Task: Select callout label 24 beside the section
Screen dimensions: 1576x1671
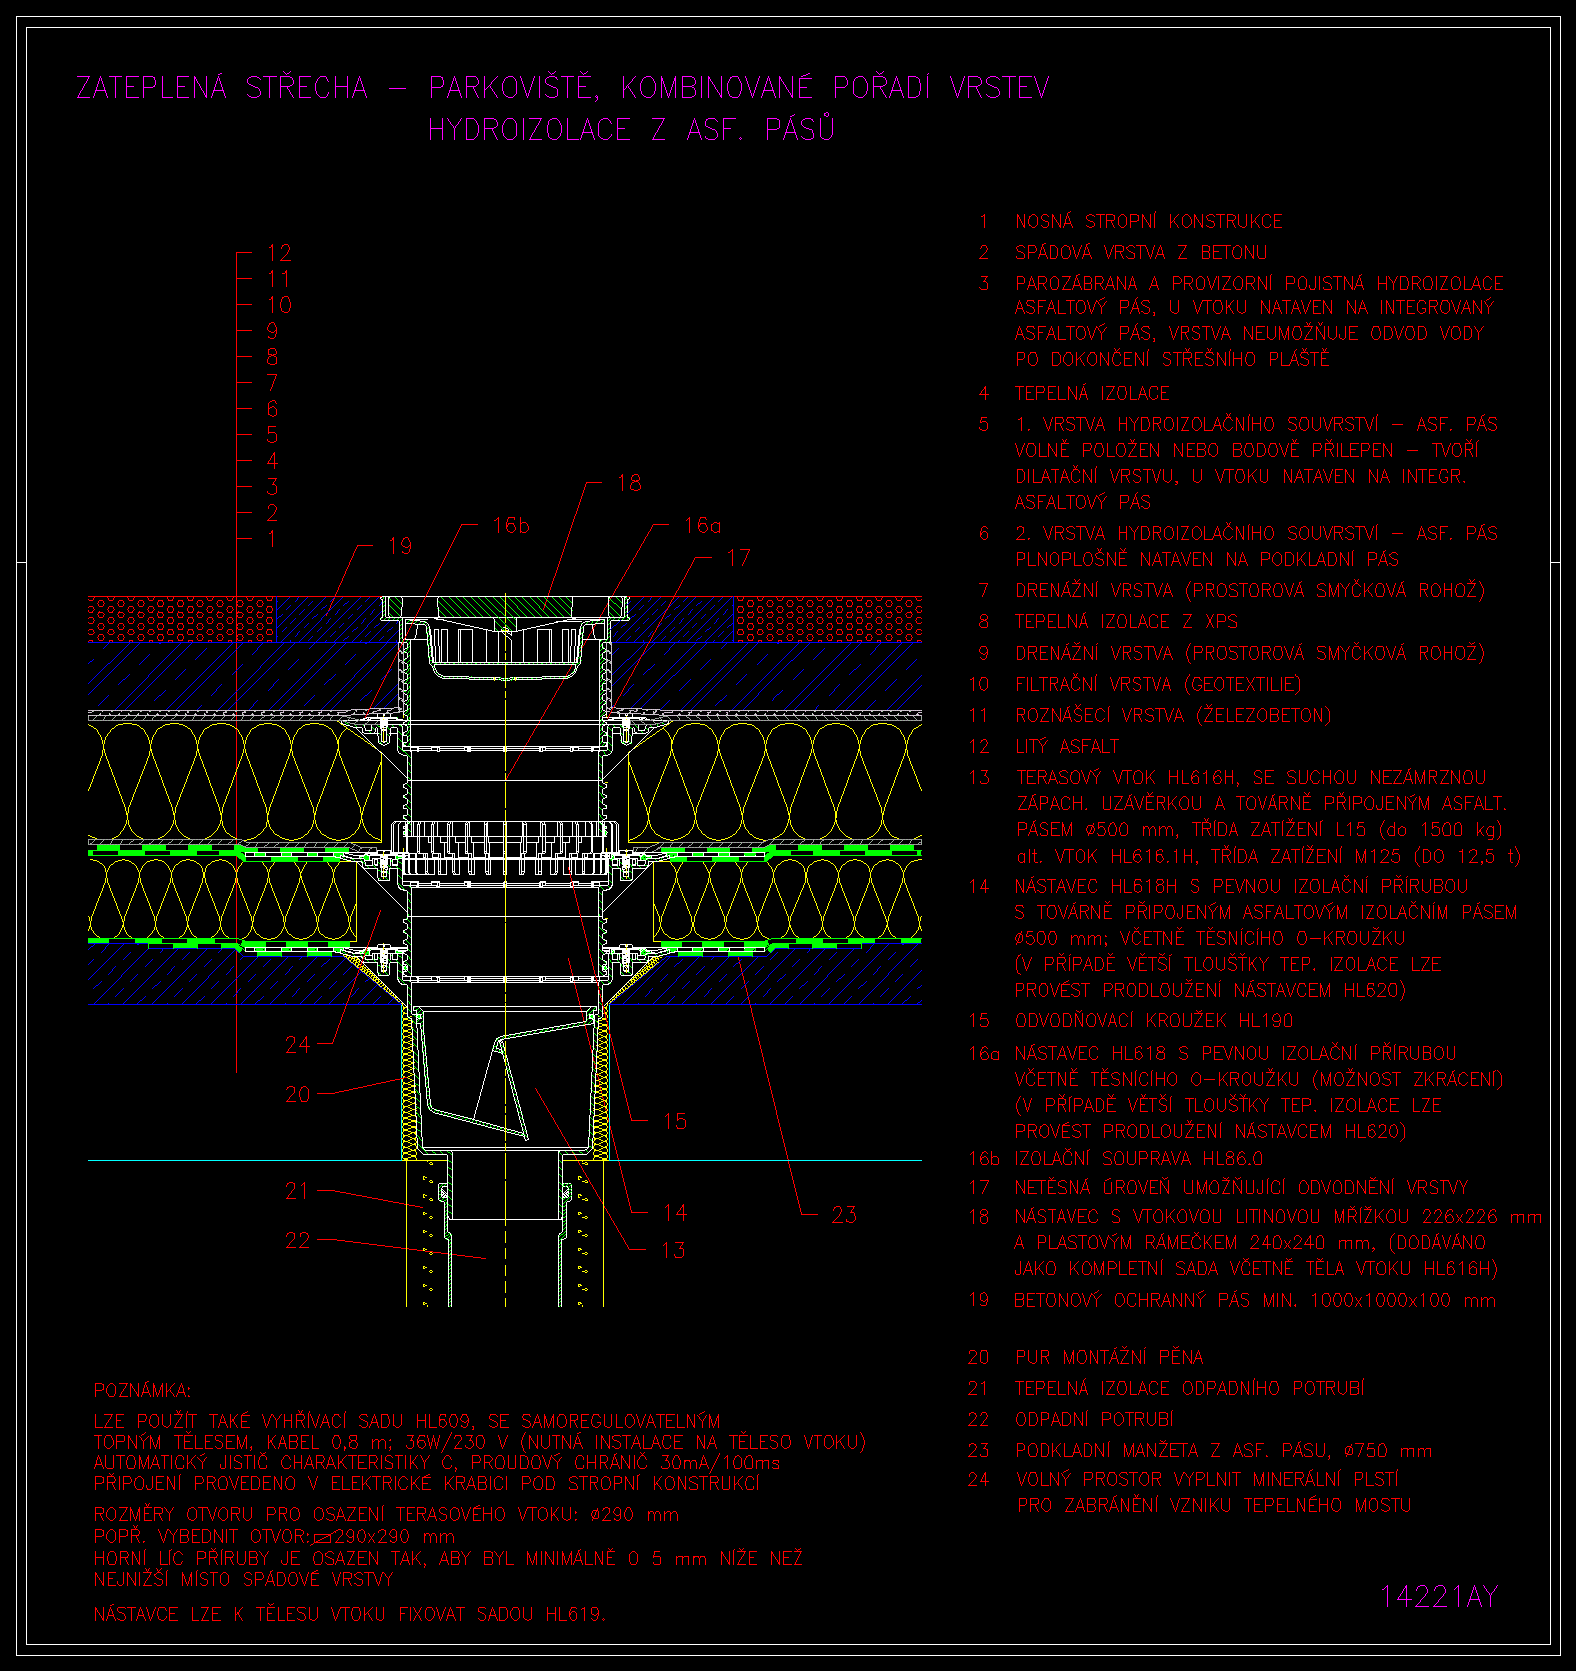Action: 298,1045
